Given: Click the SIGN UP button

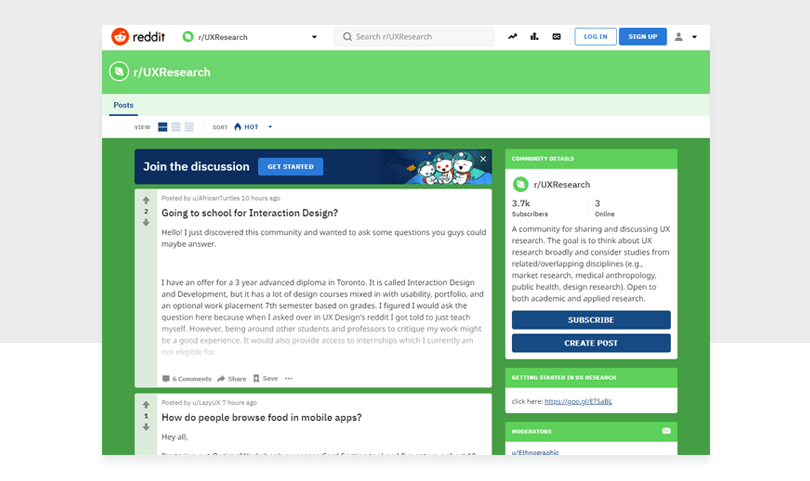Looking at the screenshot, I should tap(643, 37).
